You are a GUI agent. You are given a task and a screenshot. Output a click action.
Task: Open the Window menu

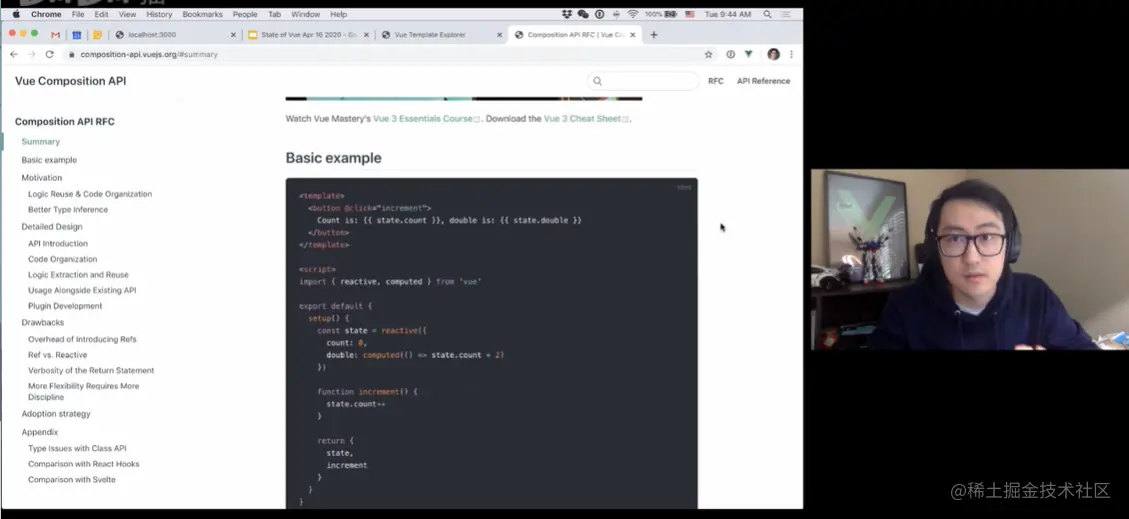coord(306,14)
